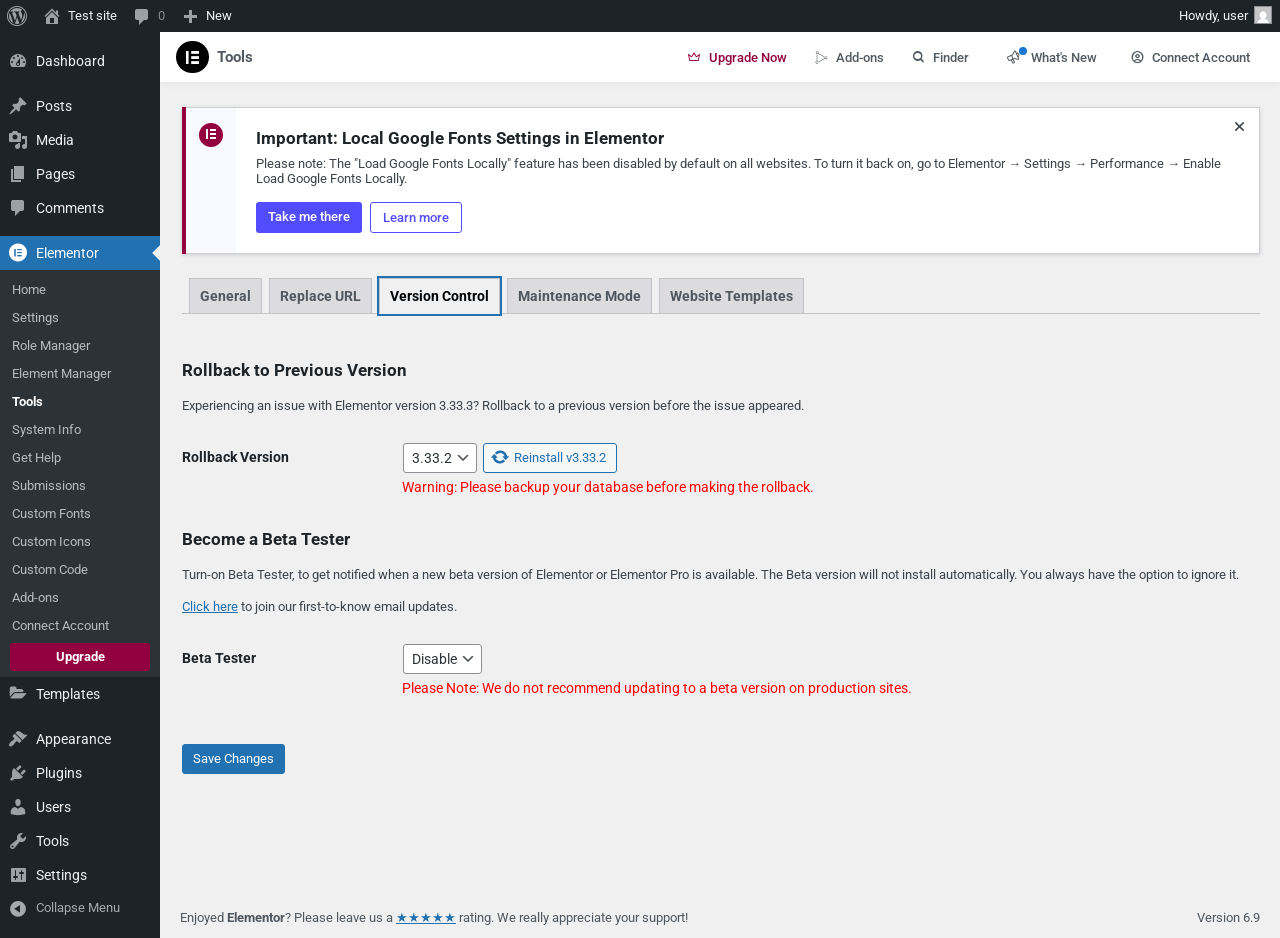Open System Info in Elementor submenu

(x=46, y=429)
